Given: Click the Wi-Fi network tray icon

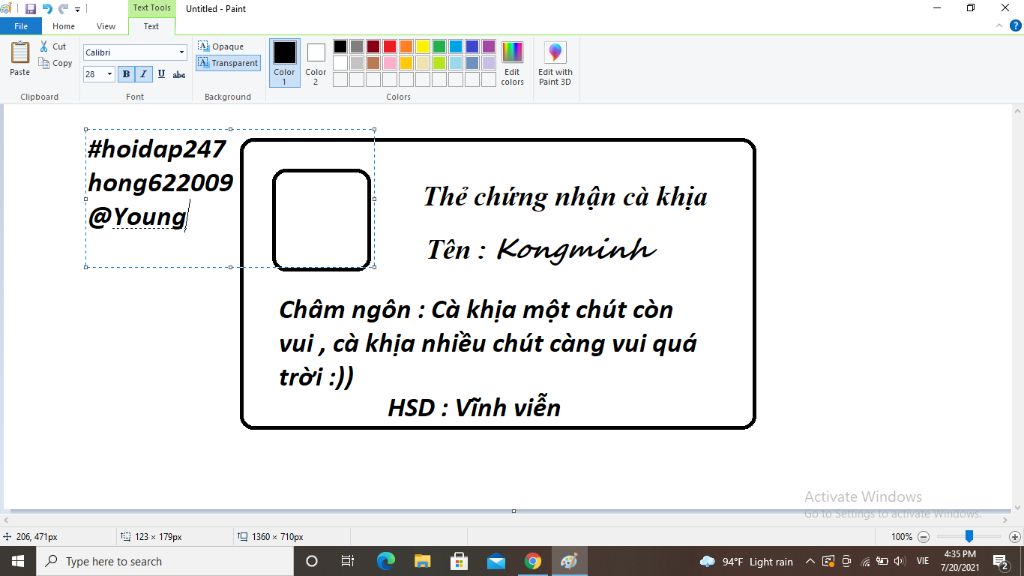Looking at the screenshot, I should click(x=865, y=562).
